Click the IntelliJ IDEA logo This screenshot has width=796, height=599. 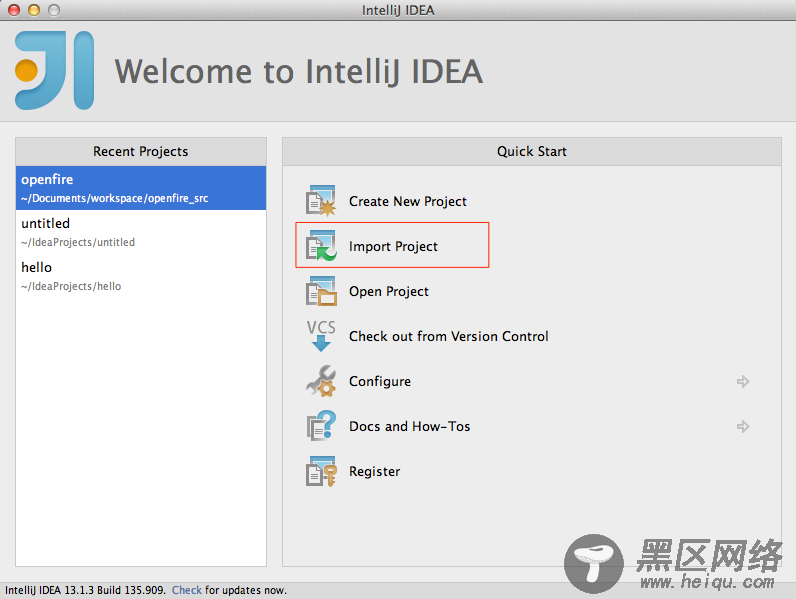pos(54,71)
